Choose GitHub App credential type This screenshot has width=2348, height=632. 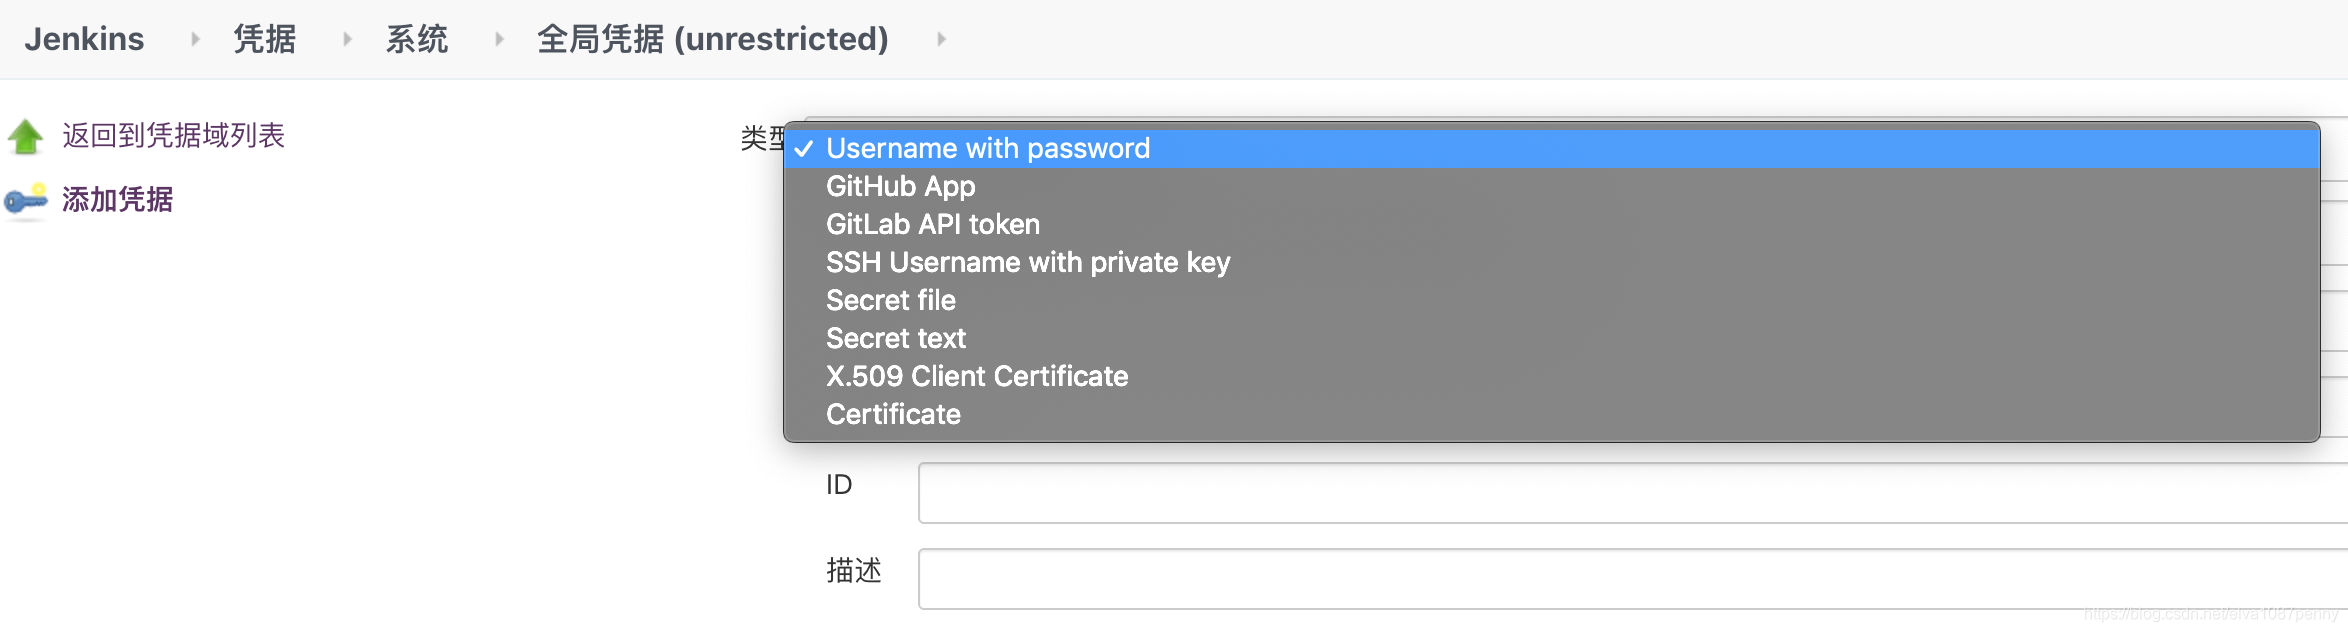point(900,186)
